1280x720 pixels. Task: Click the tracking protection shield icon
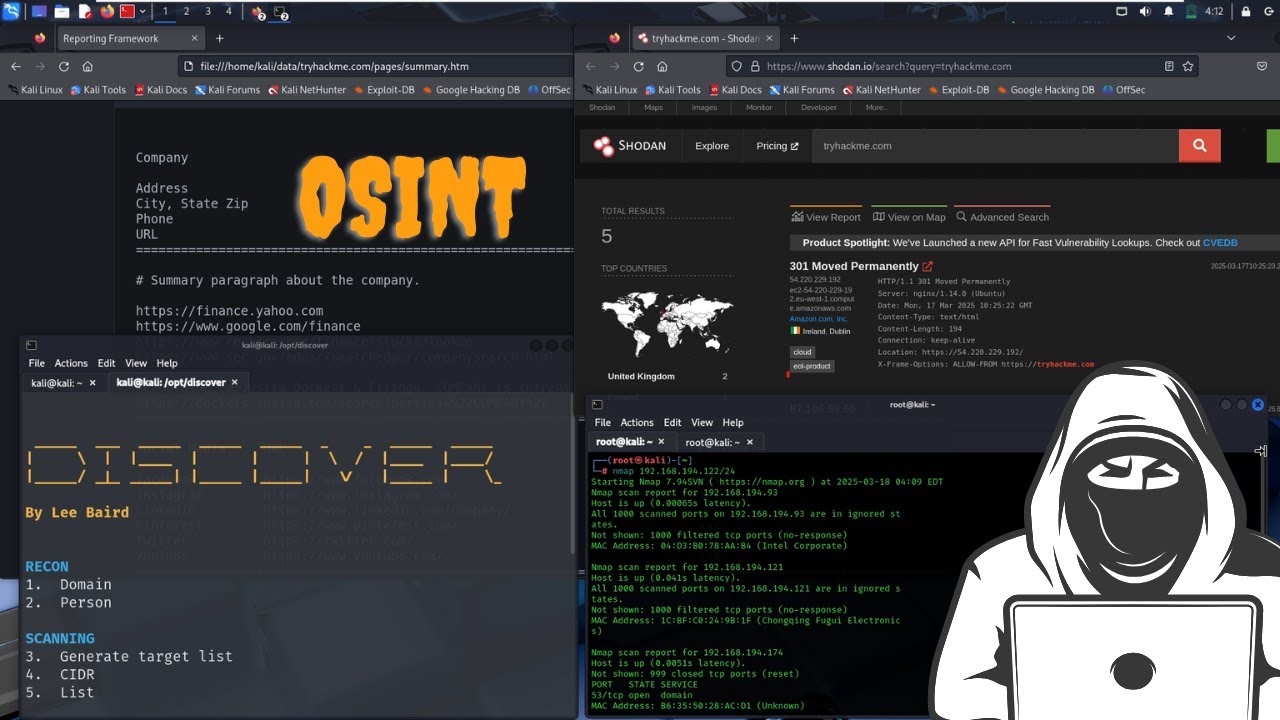click(738, 66)
